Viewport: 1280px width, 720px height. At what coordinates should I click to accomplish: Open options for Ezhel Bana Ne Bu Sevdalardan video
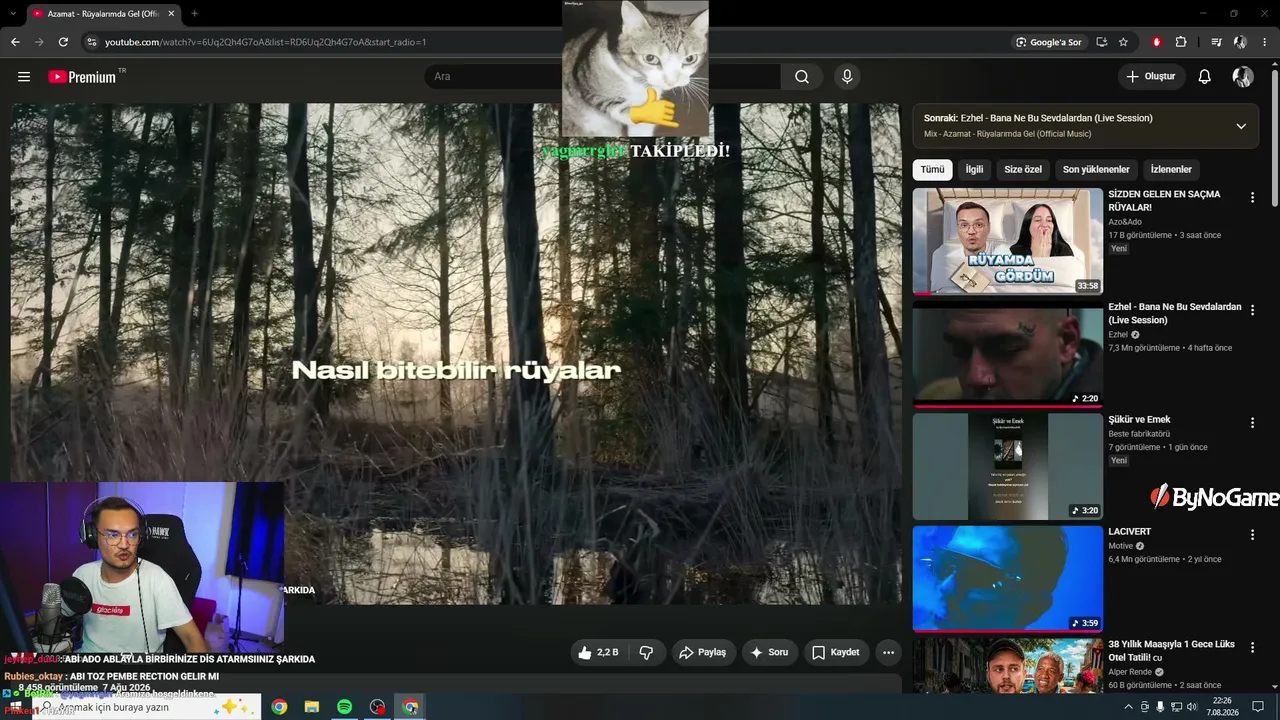tap(1252, 311)
